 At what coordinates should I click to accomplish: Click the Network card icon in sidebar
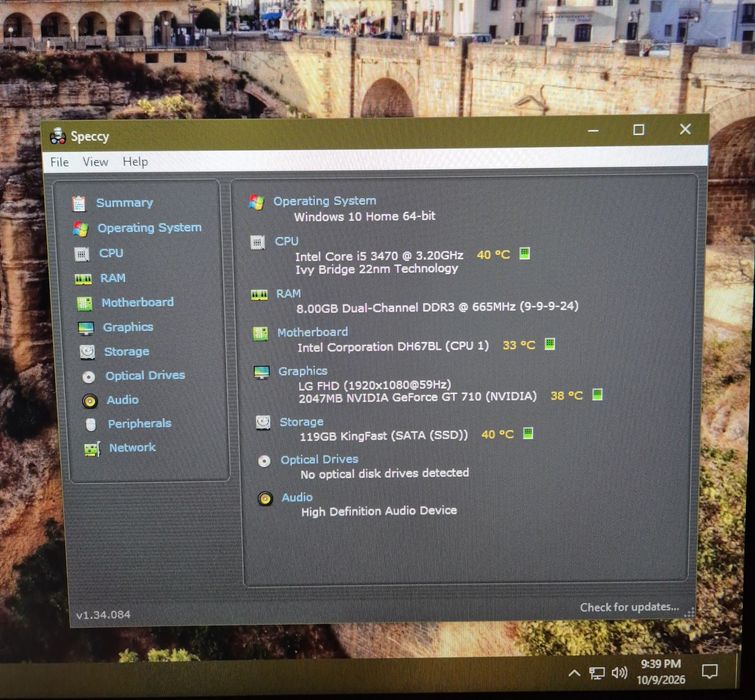pyautogui.click(x=92, y=449)
